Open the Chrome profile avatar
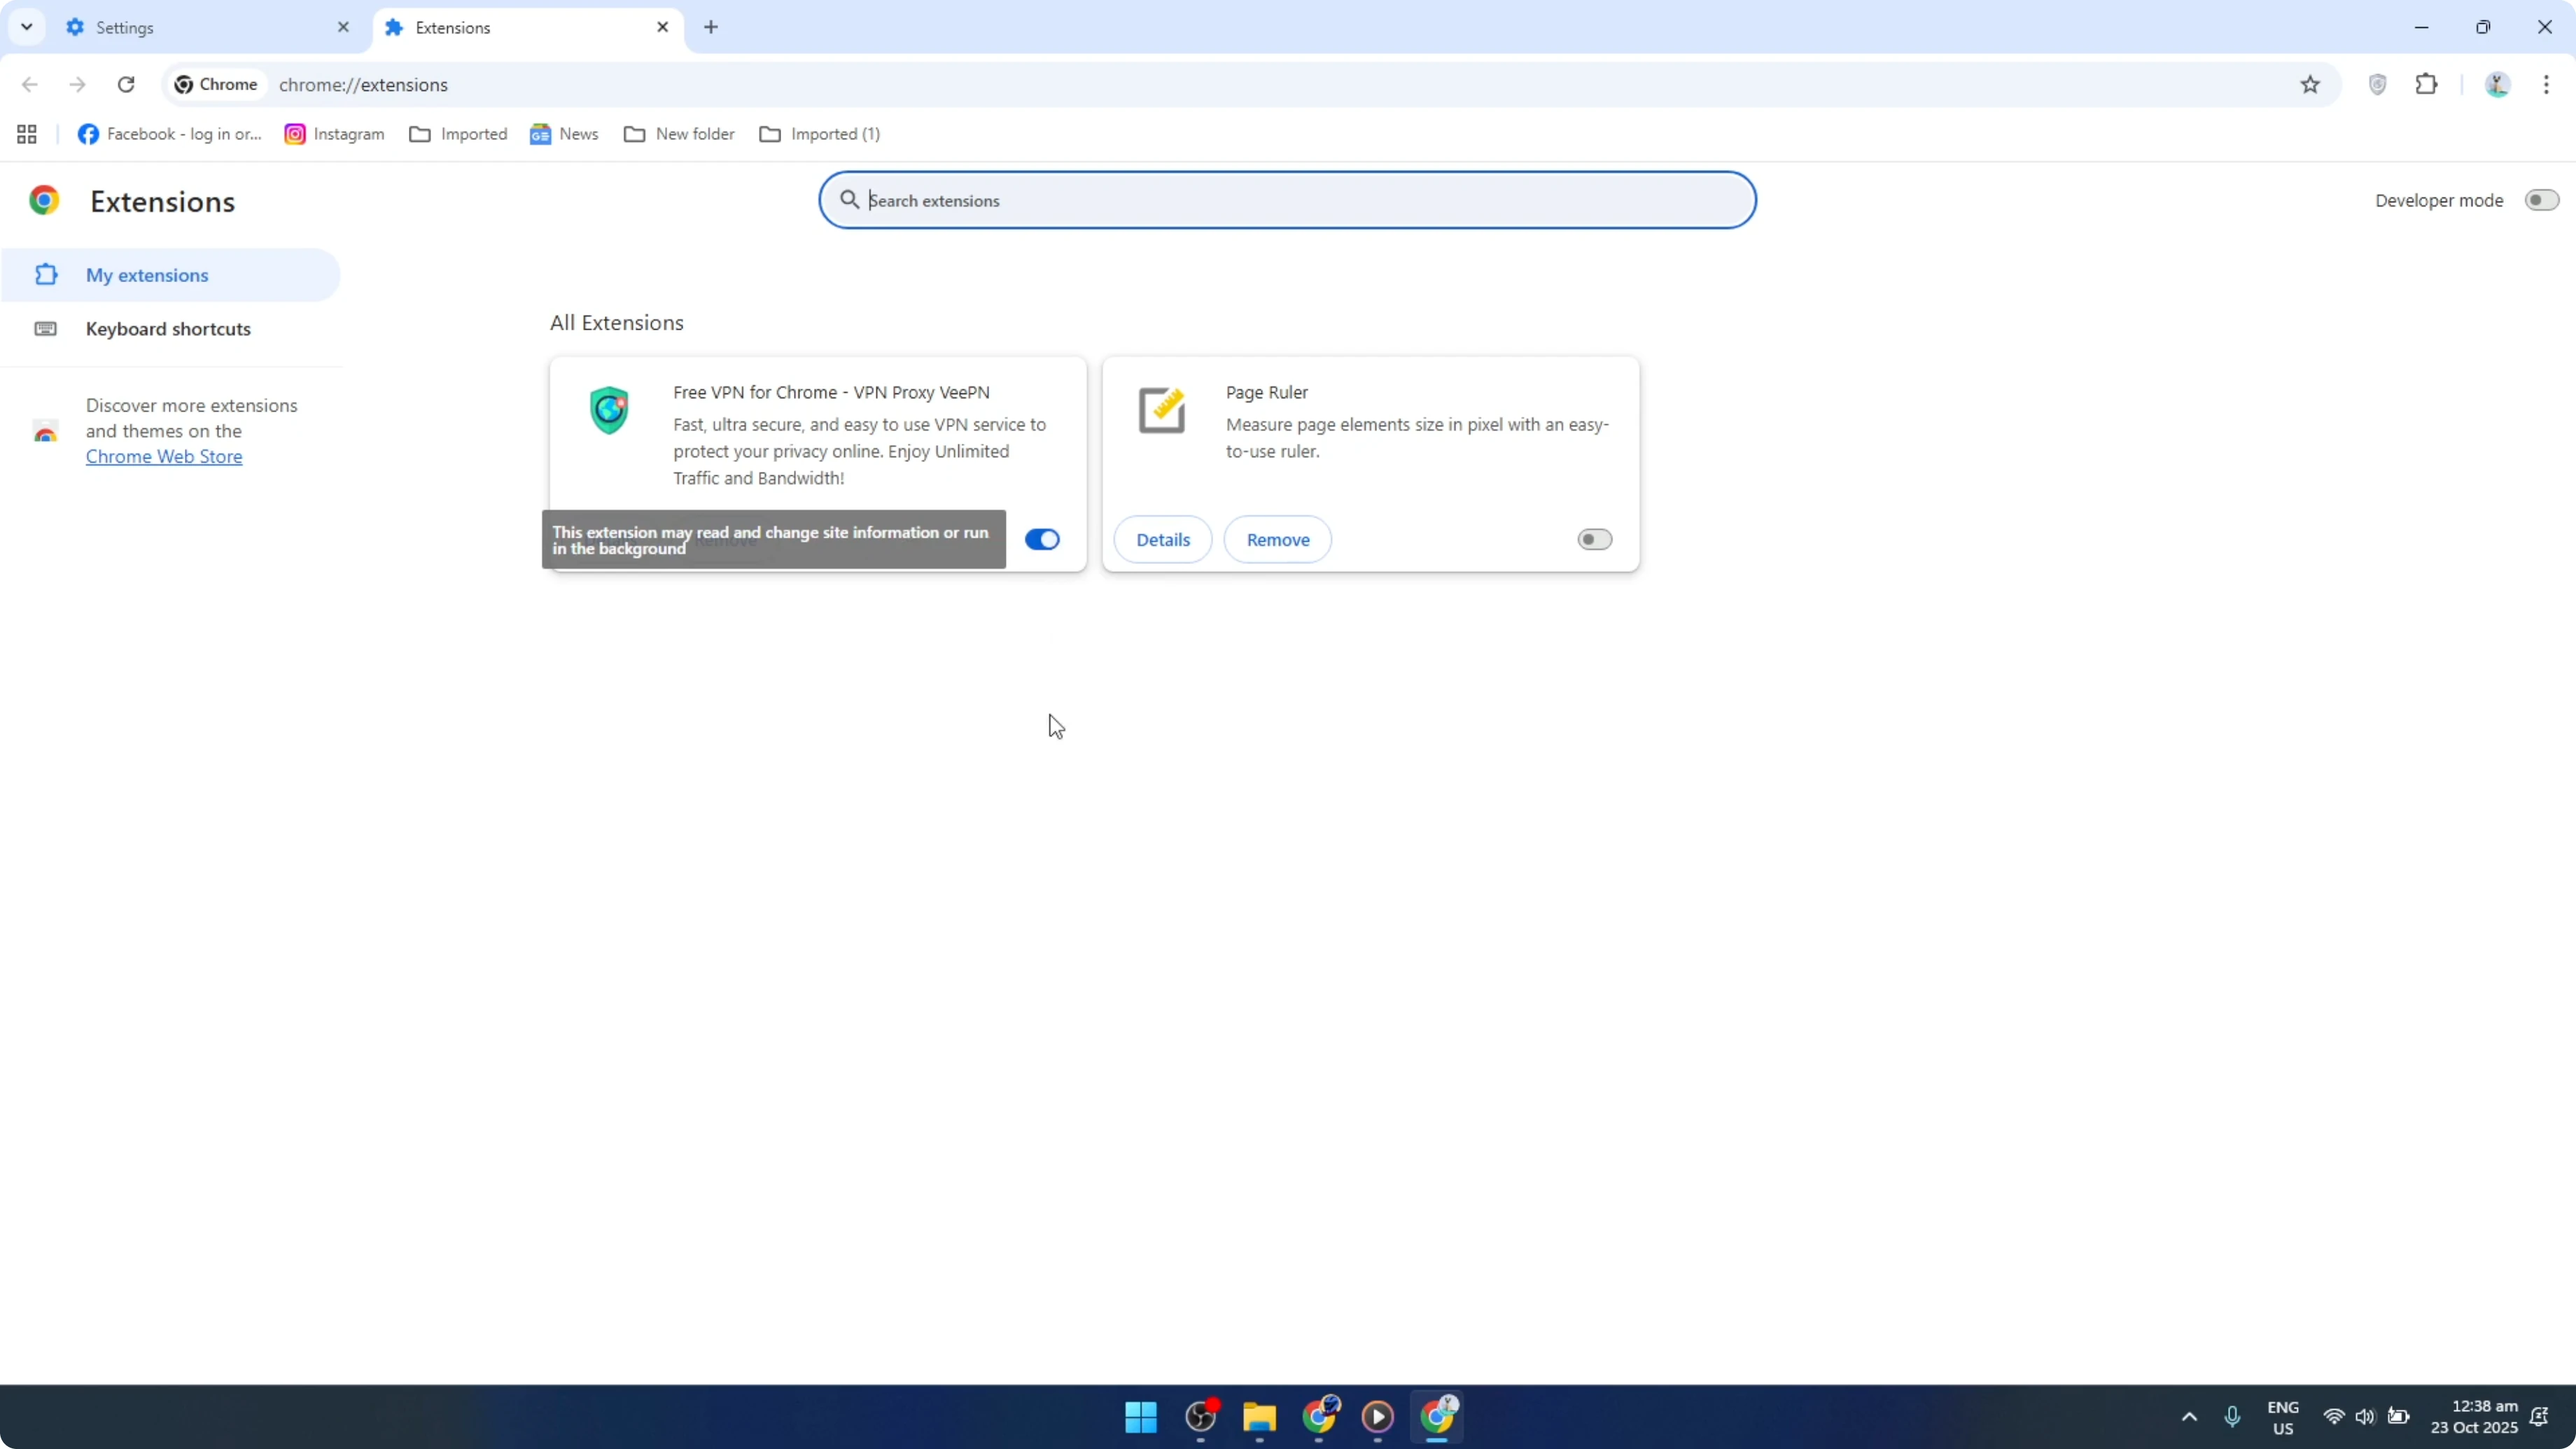This screenshot has width=2576, height=1449. pos(2497,84)
